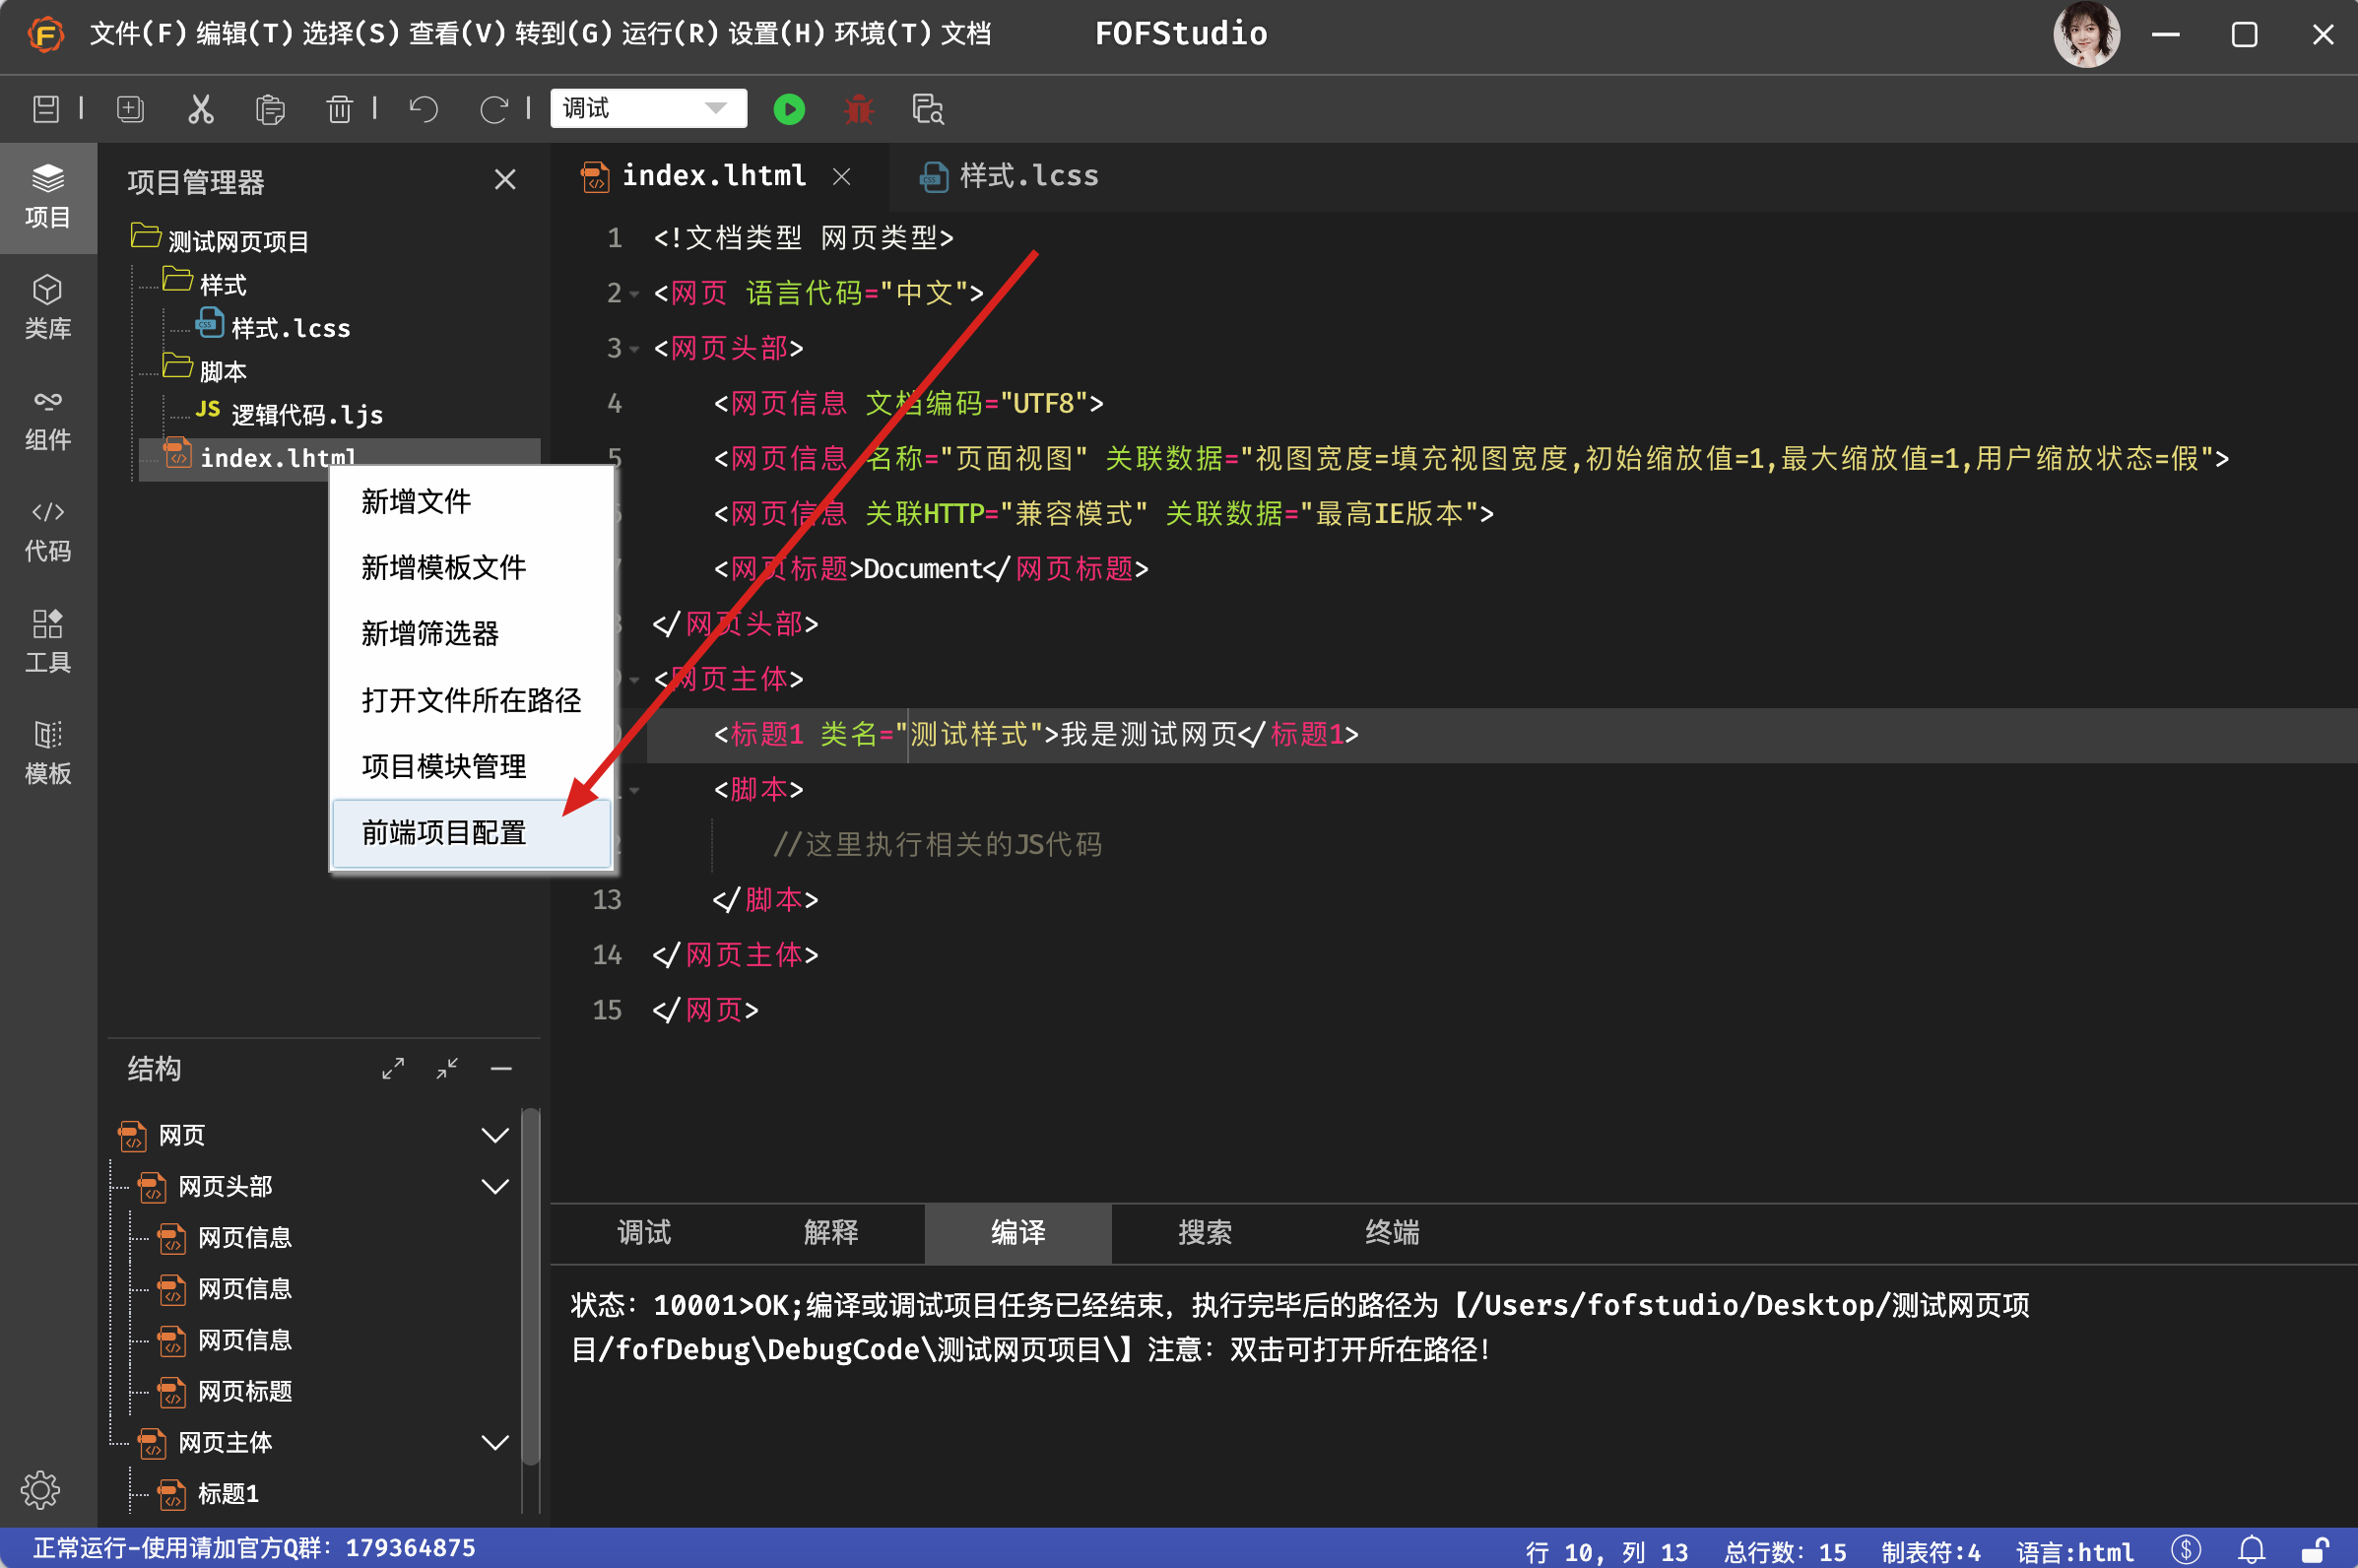
Task: Open settings gear at sidebar bottom
Action: coord(41,1490)
